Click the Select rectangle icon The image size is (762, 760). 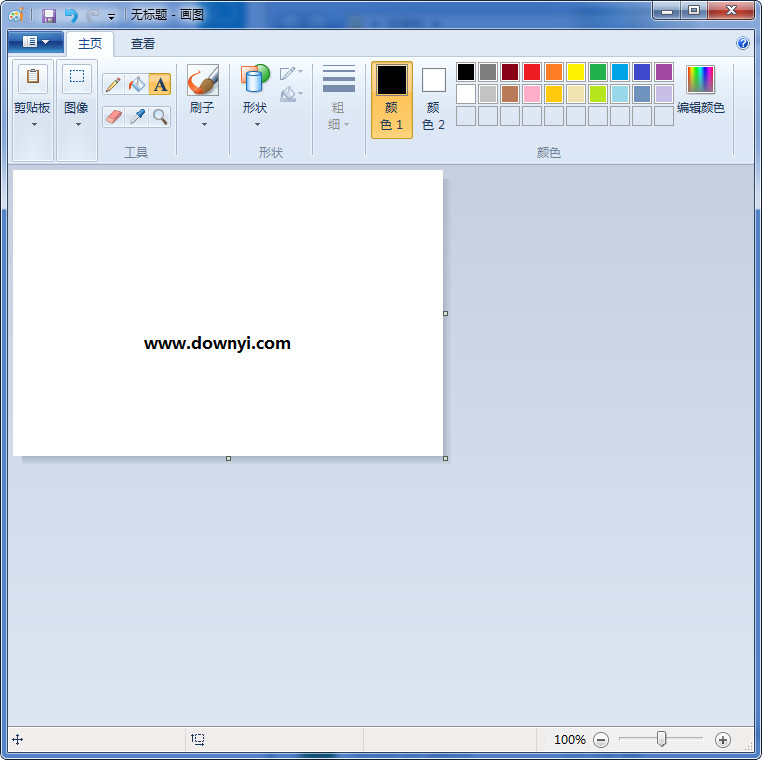pos(77,78)
